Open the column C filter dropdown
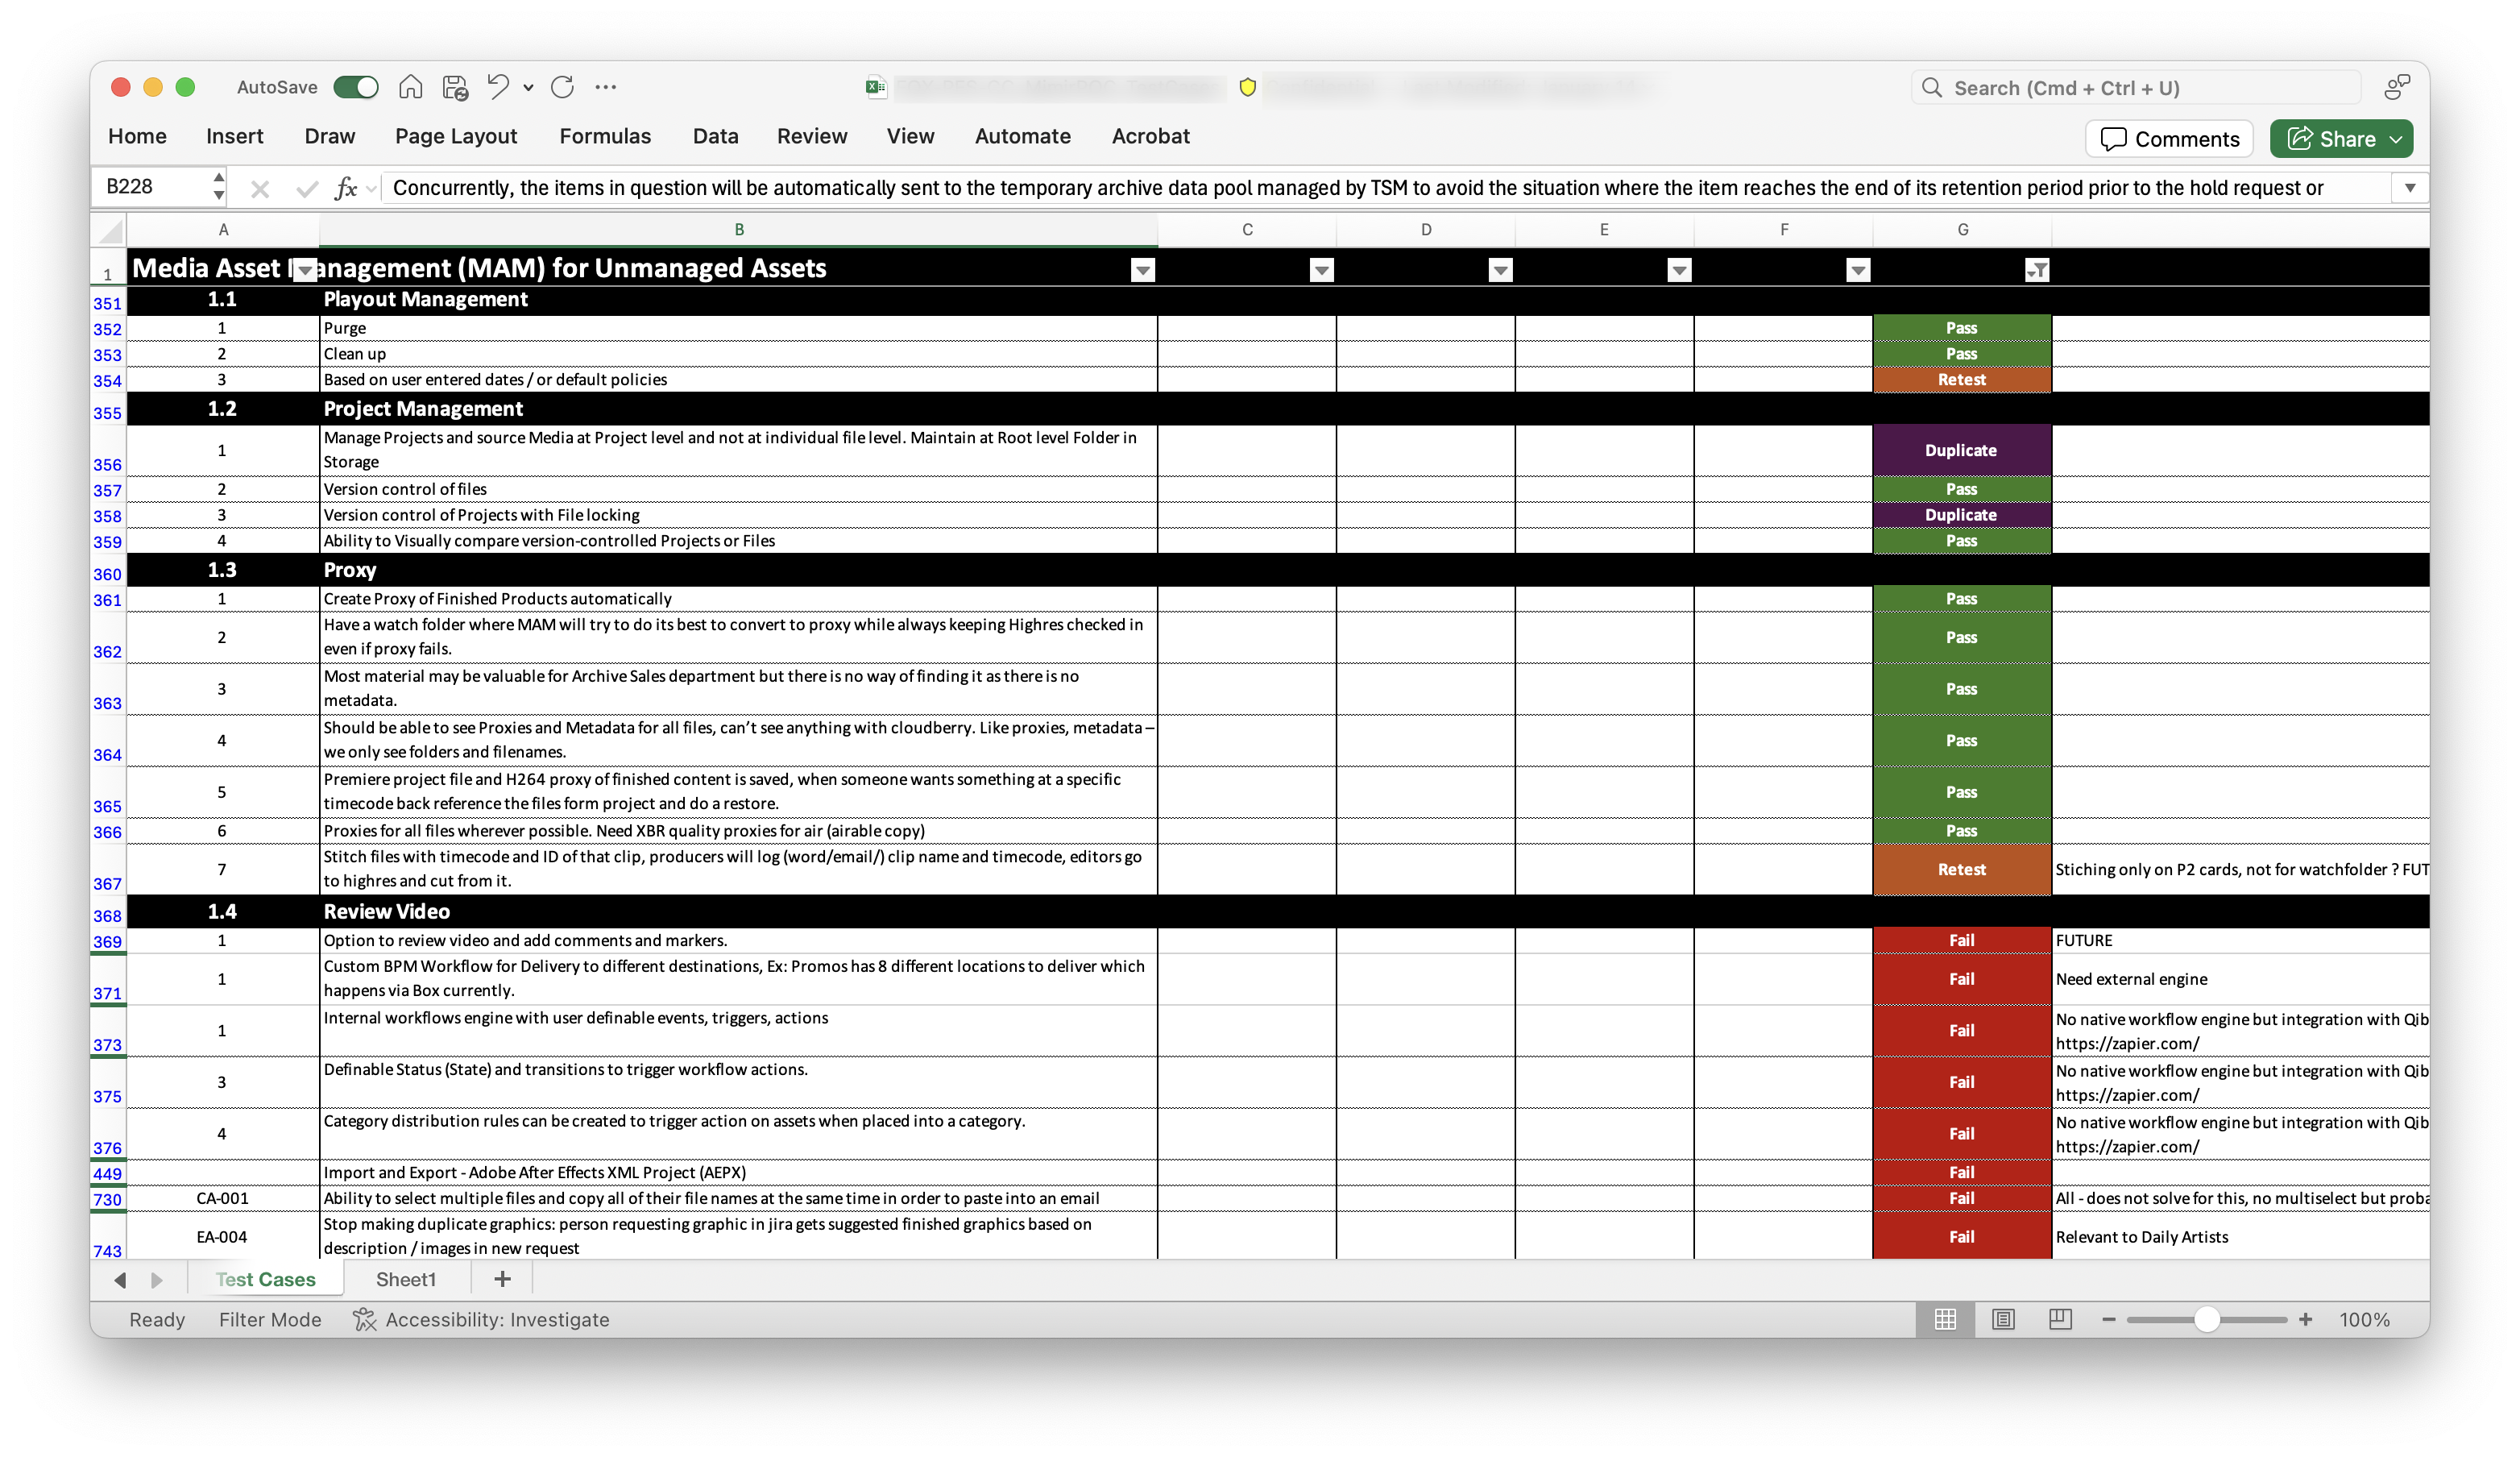The height and width of the screenshot is (1457, 2520). point(1322,270)
